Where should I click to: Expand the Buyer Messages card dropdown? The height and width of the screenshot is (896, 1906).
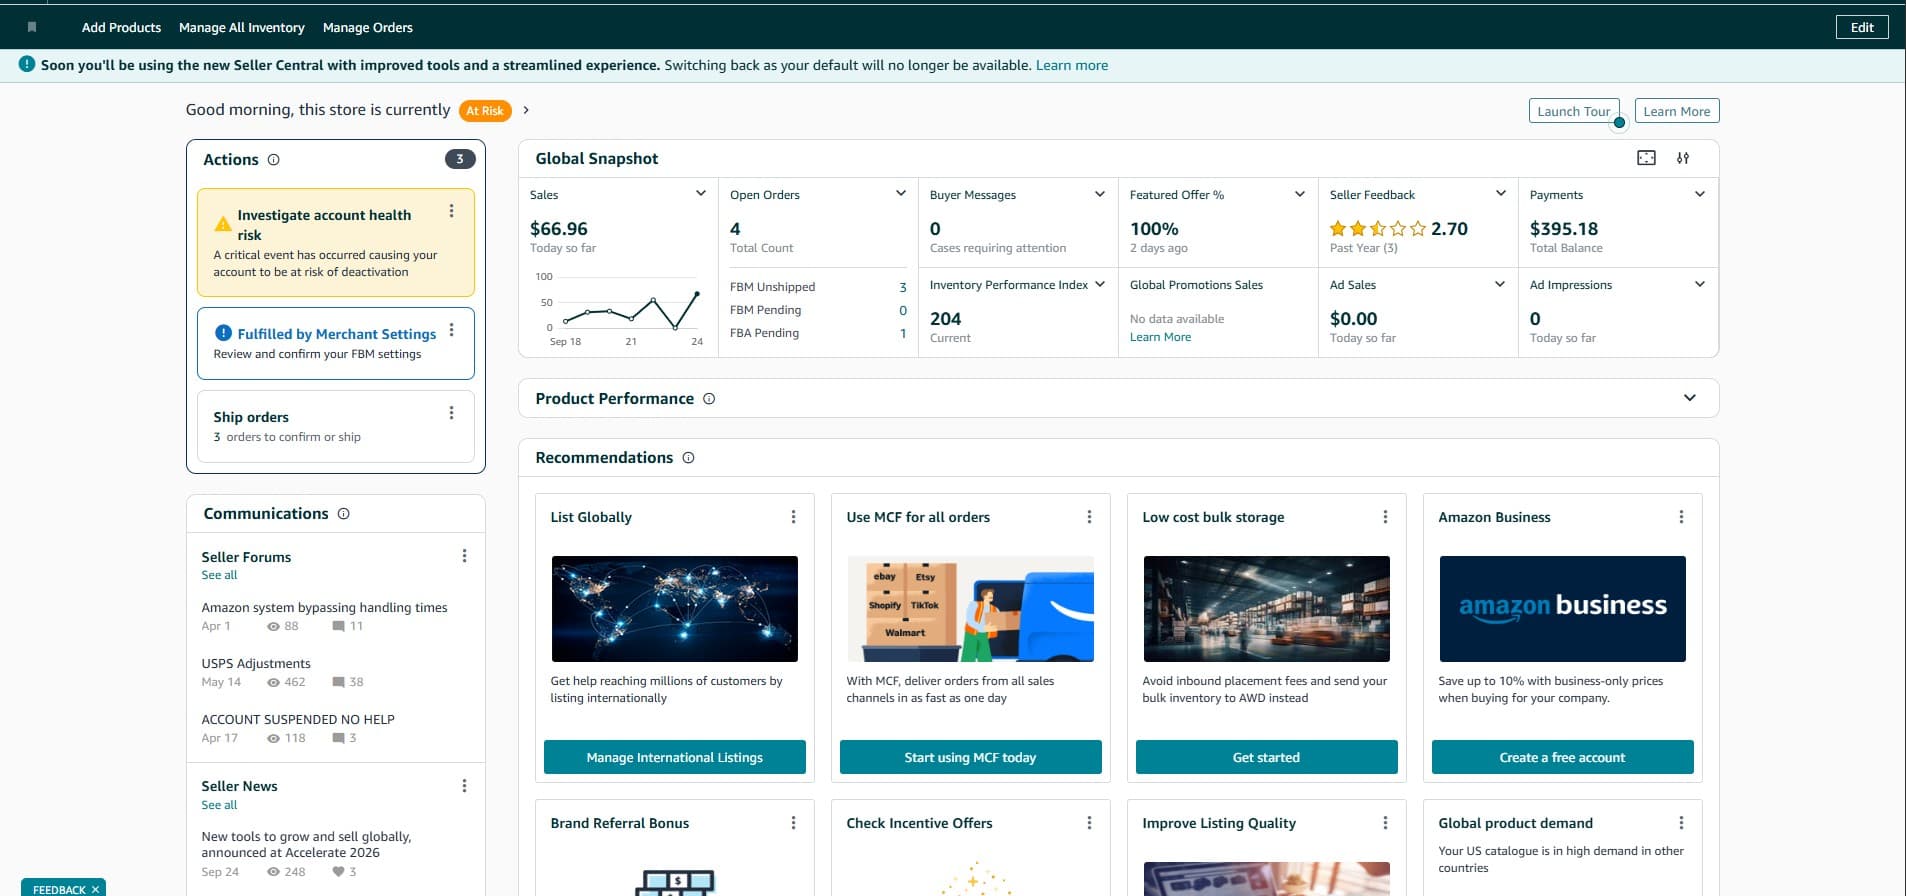tap(1100, 194)
